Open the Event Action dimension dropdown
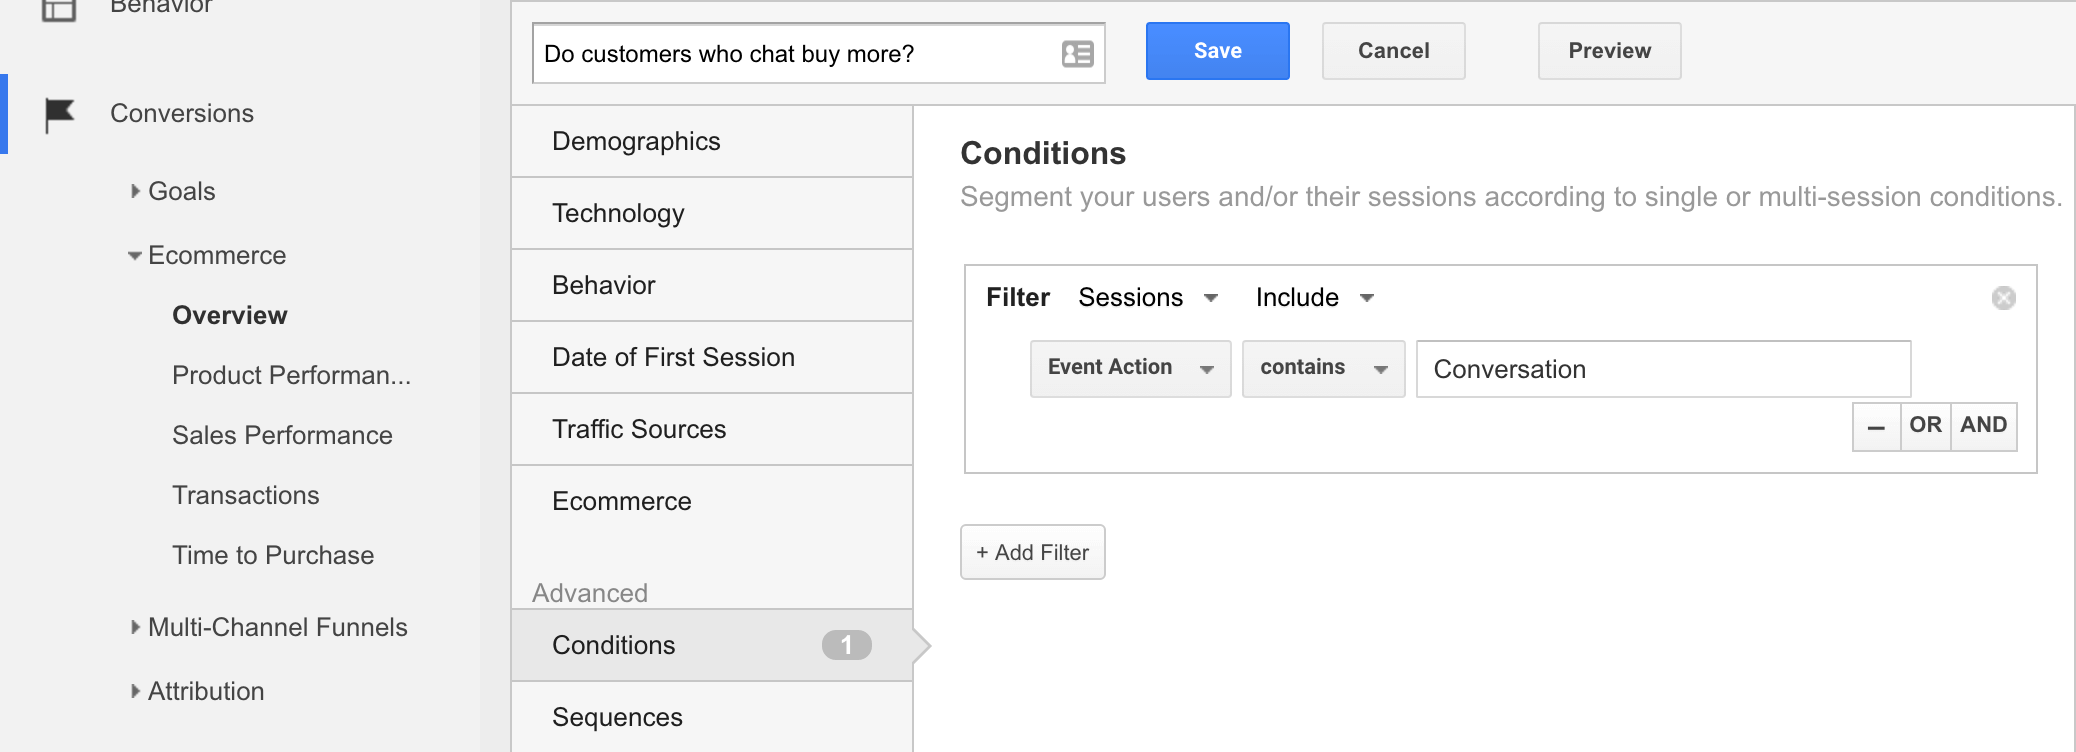 click(1130, 369)
